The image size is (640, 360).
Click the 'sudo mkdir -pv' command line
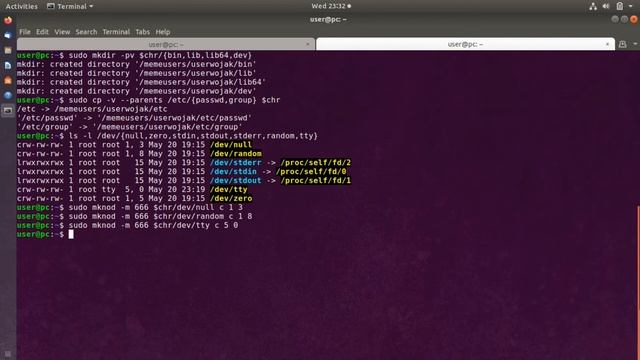coord(160,55)
